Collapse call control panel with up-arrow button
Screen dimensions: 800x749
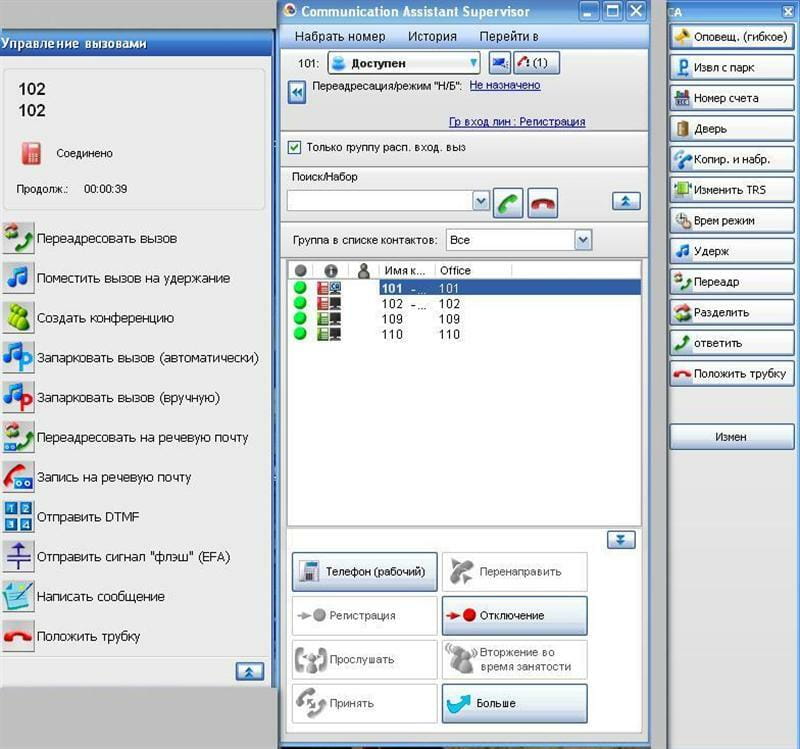pyautogui.click(x=250, y=671)
